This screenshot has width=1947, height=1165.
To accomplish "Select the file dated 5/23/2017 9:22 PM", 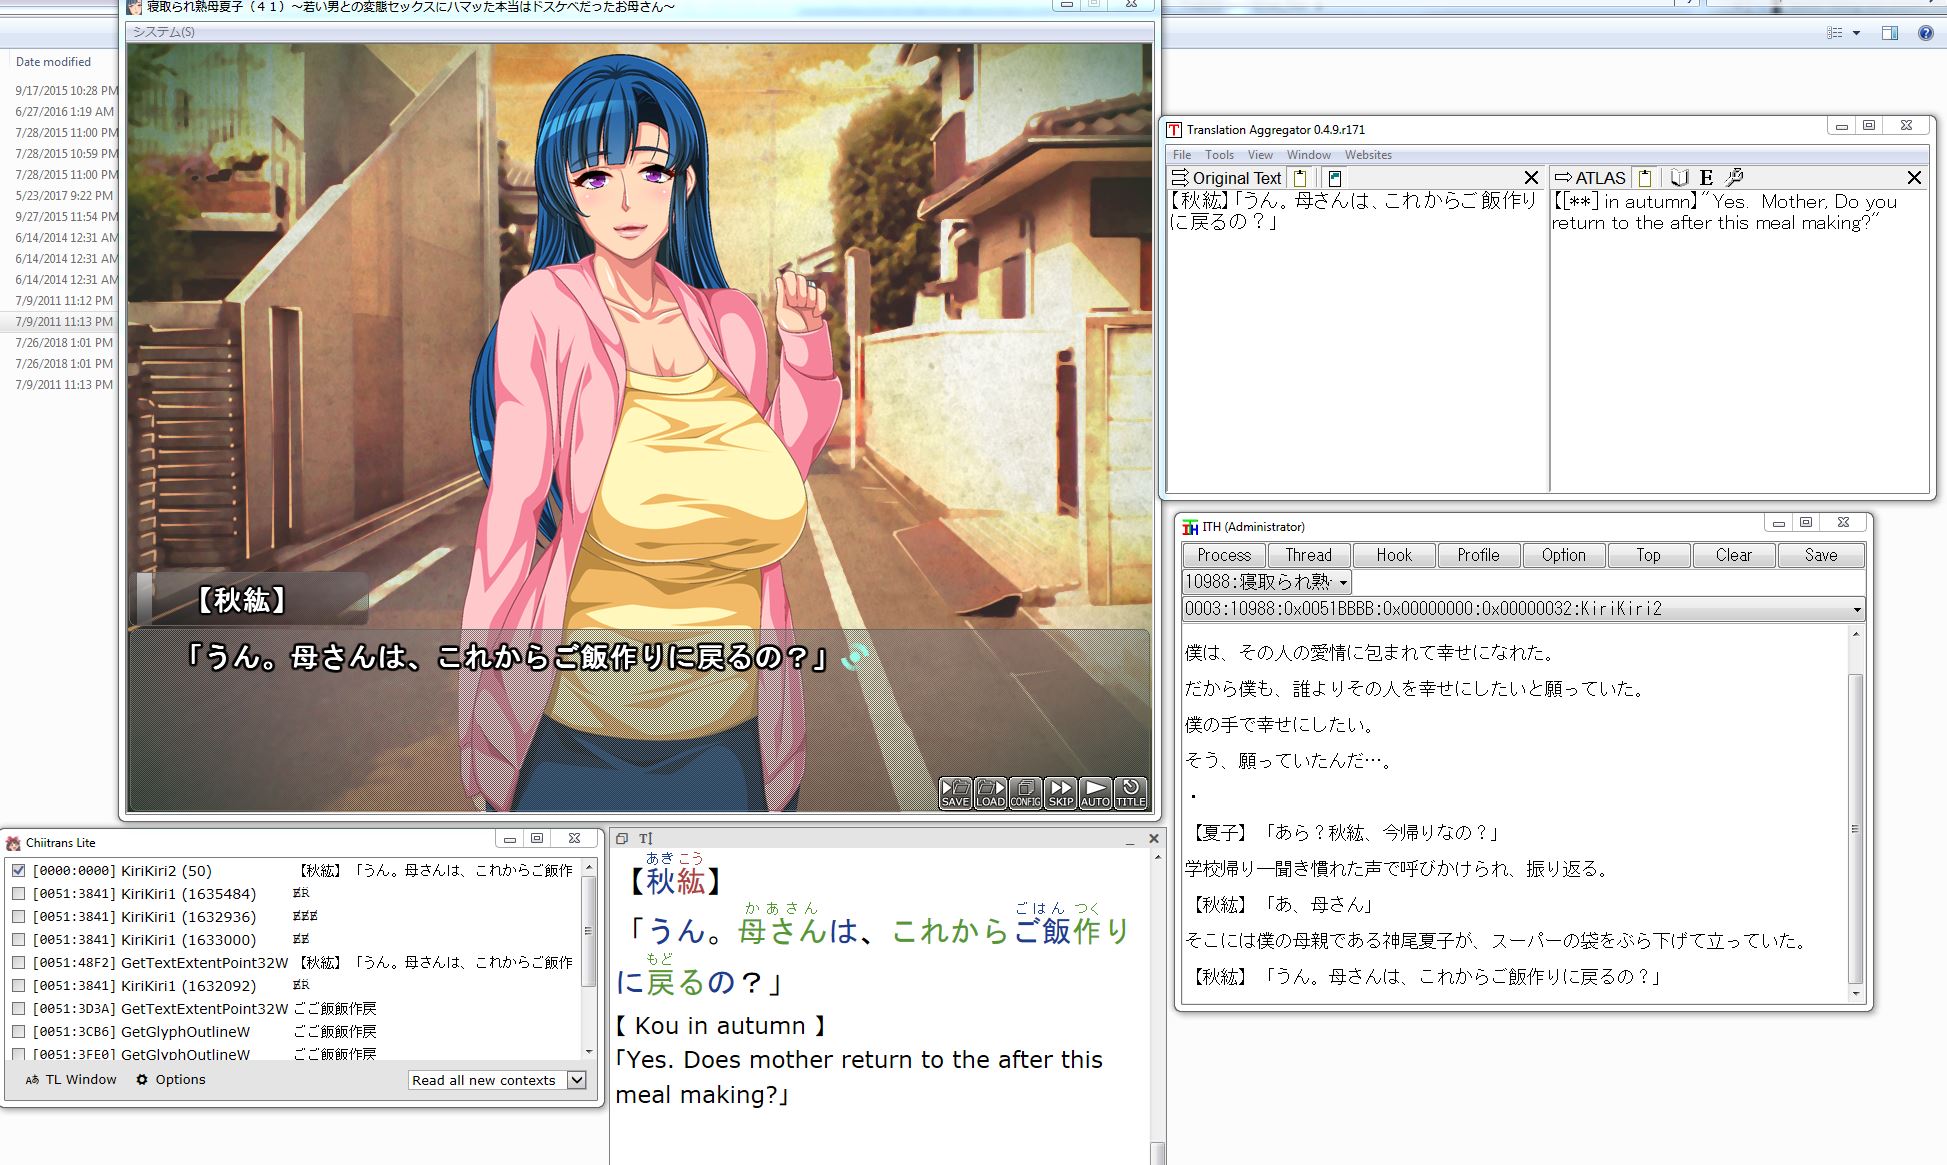I will point(64,196).
